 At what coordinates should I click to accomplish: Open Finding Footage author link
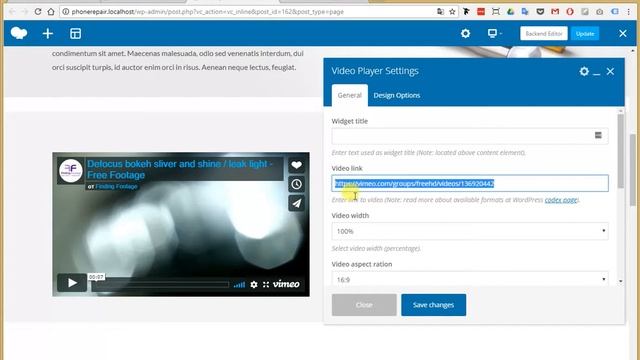(116, 187)
